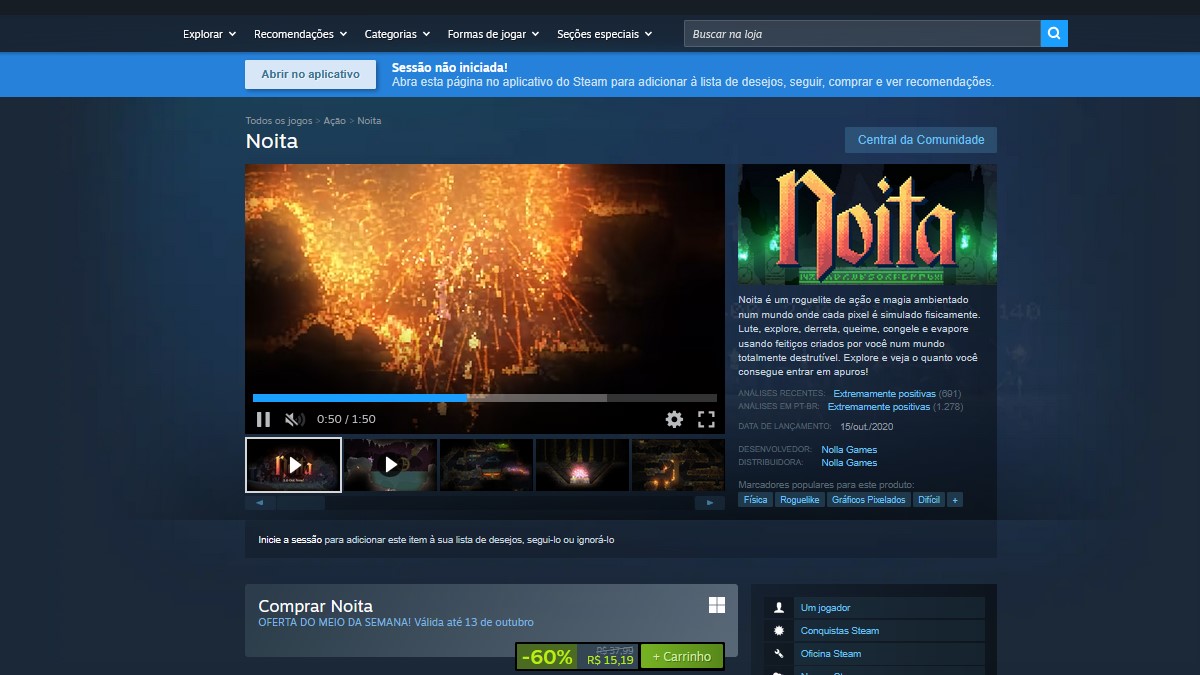
Task: Select the second video thumbnail
Action: [389, 464]
